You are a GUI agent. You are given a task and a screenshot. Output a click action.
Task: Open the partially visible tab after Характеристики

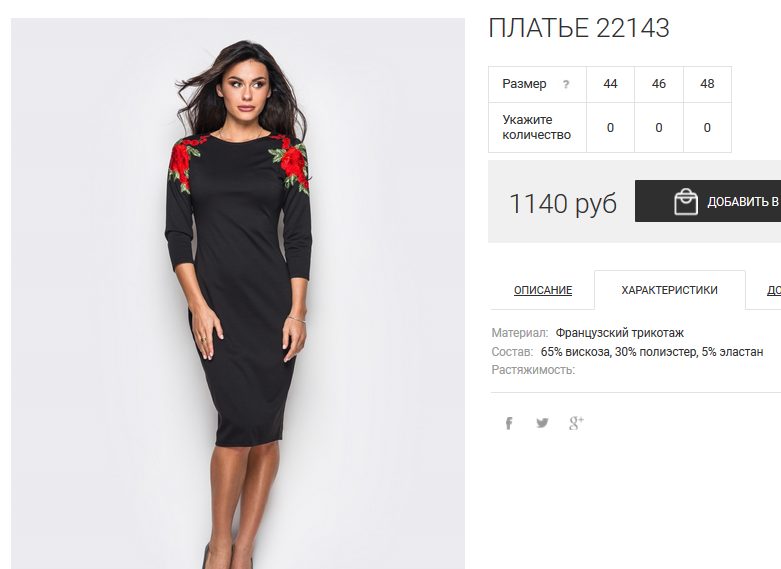[774, 290]
